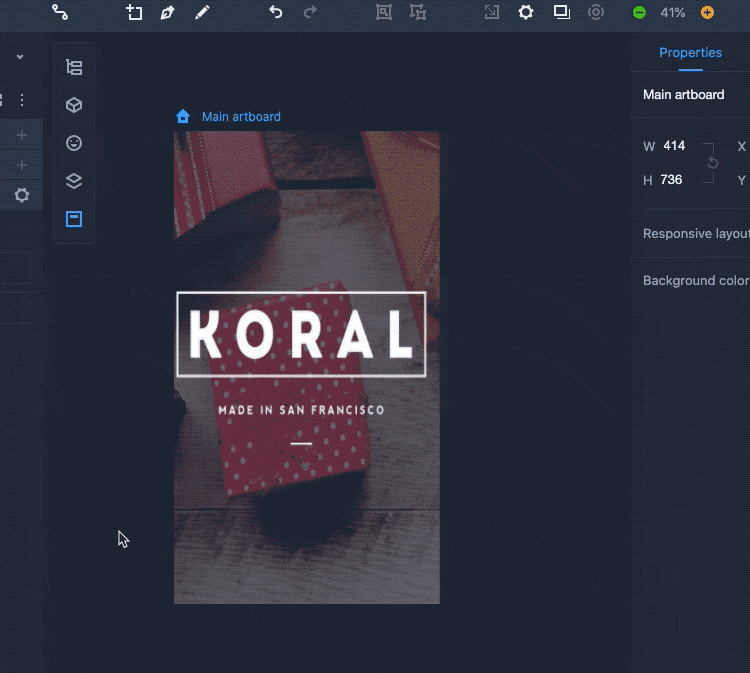Open the smiley icons library panel
Image resolution: width=750 pixels, height=673 pixels.
(x=74, y=143)
